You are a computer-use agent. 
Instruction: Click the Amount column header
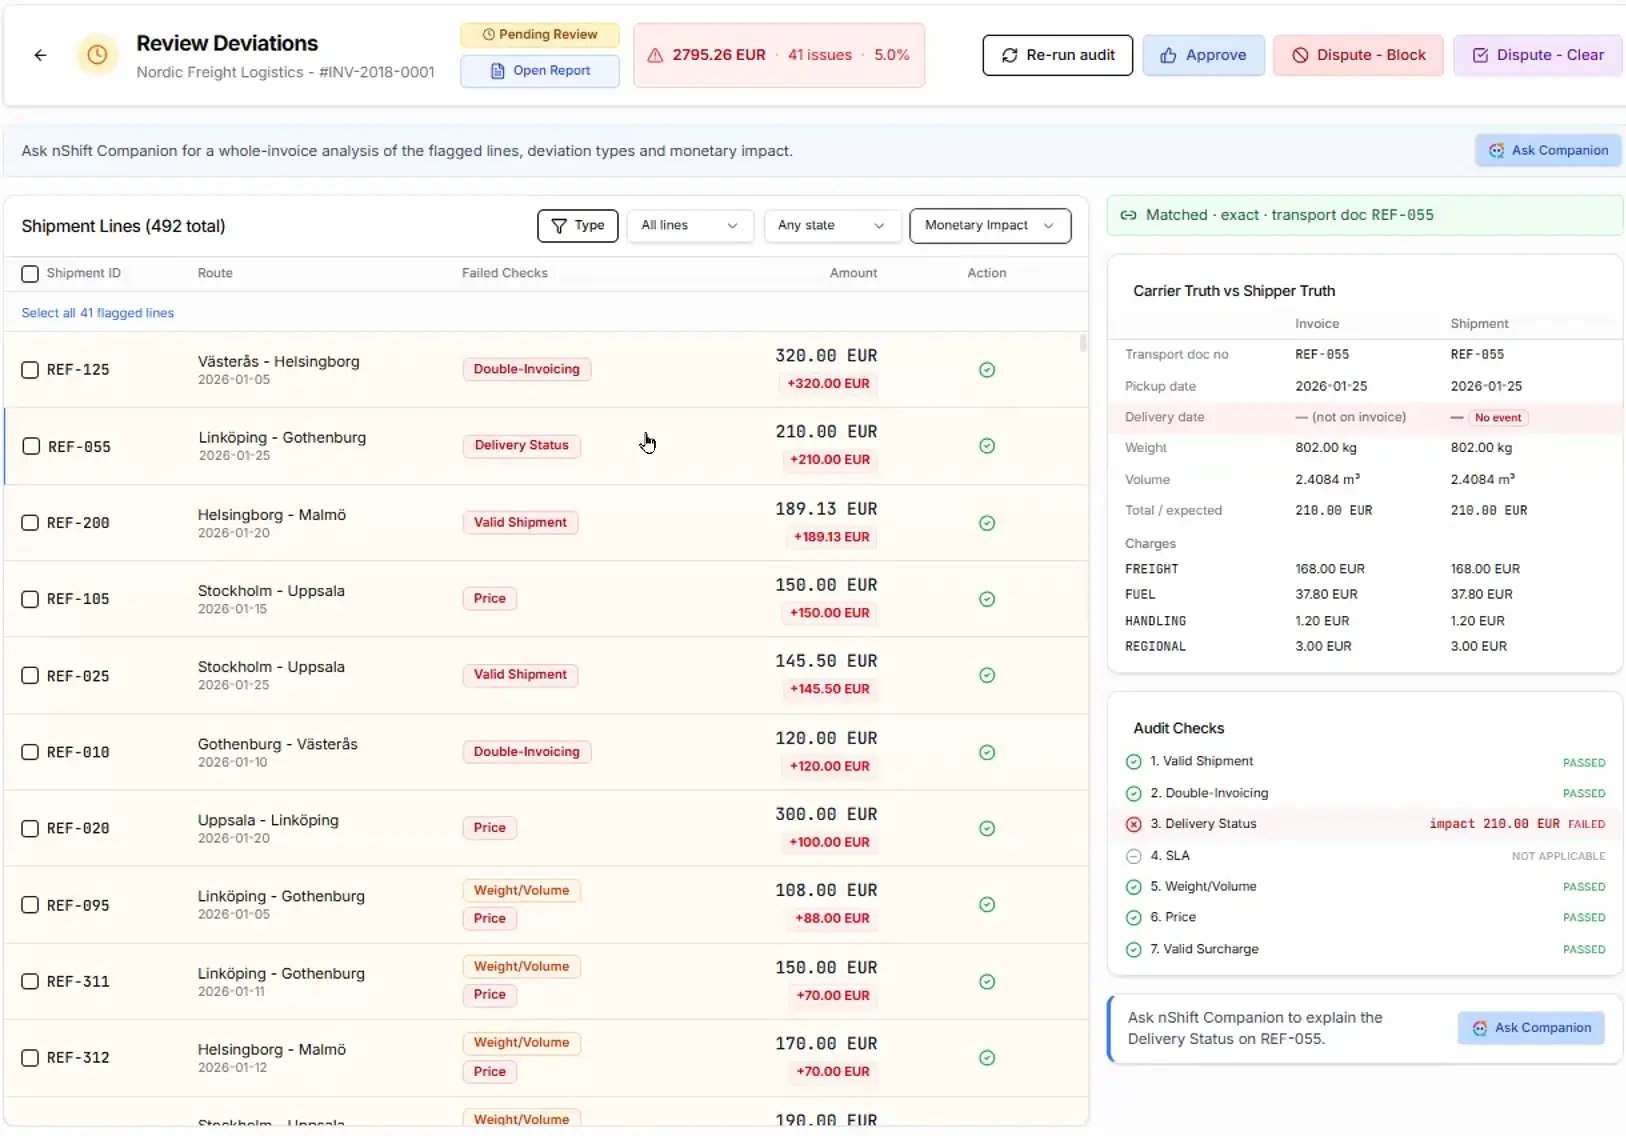853,274
